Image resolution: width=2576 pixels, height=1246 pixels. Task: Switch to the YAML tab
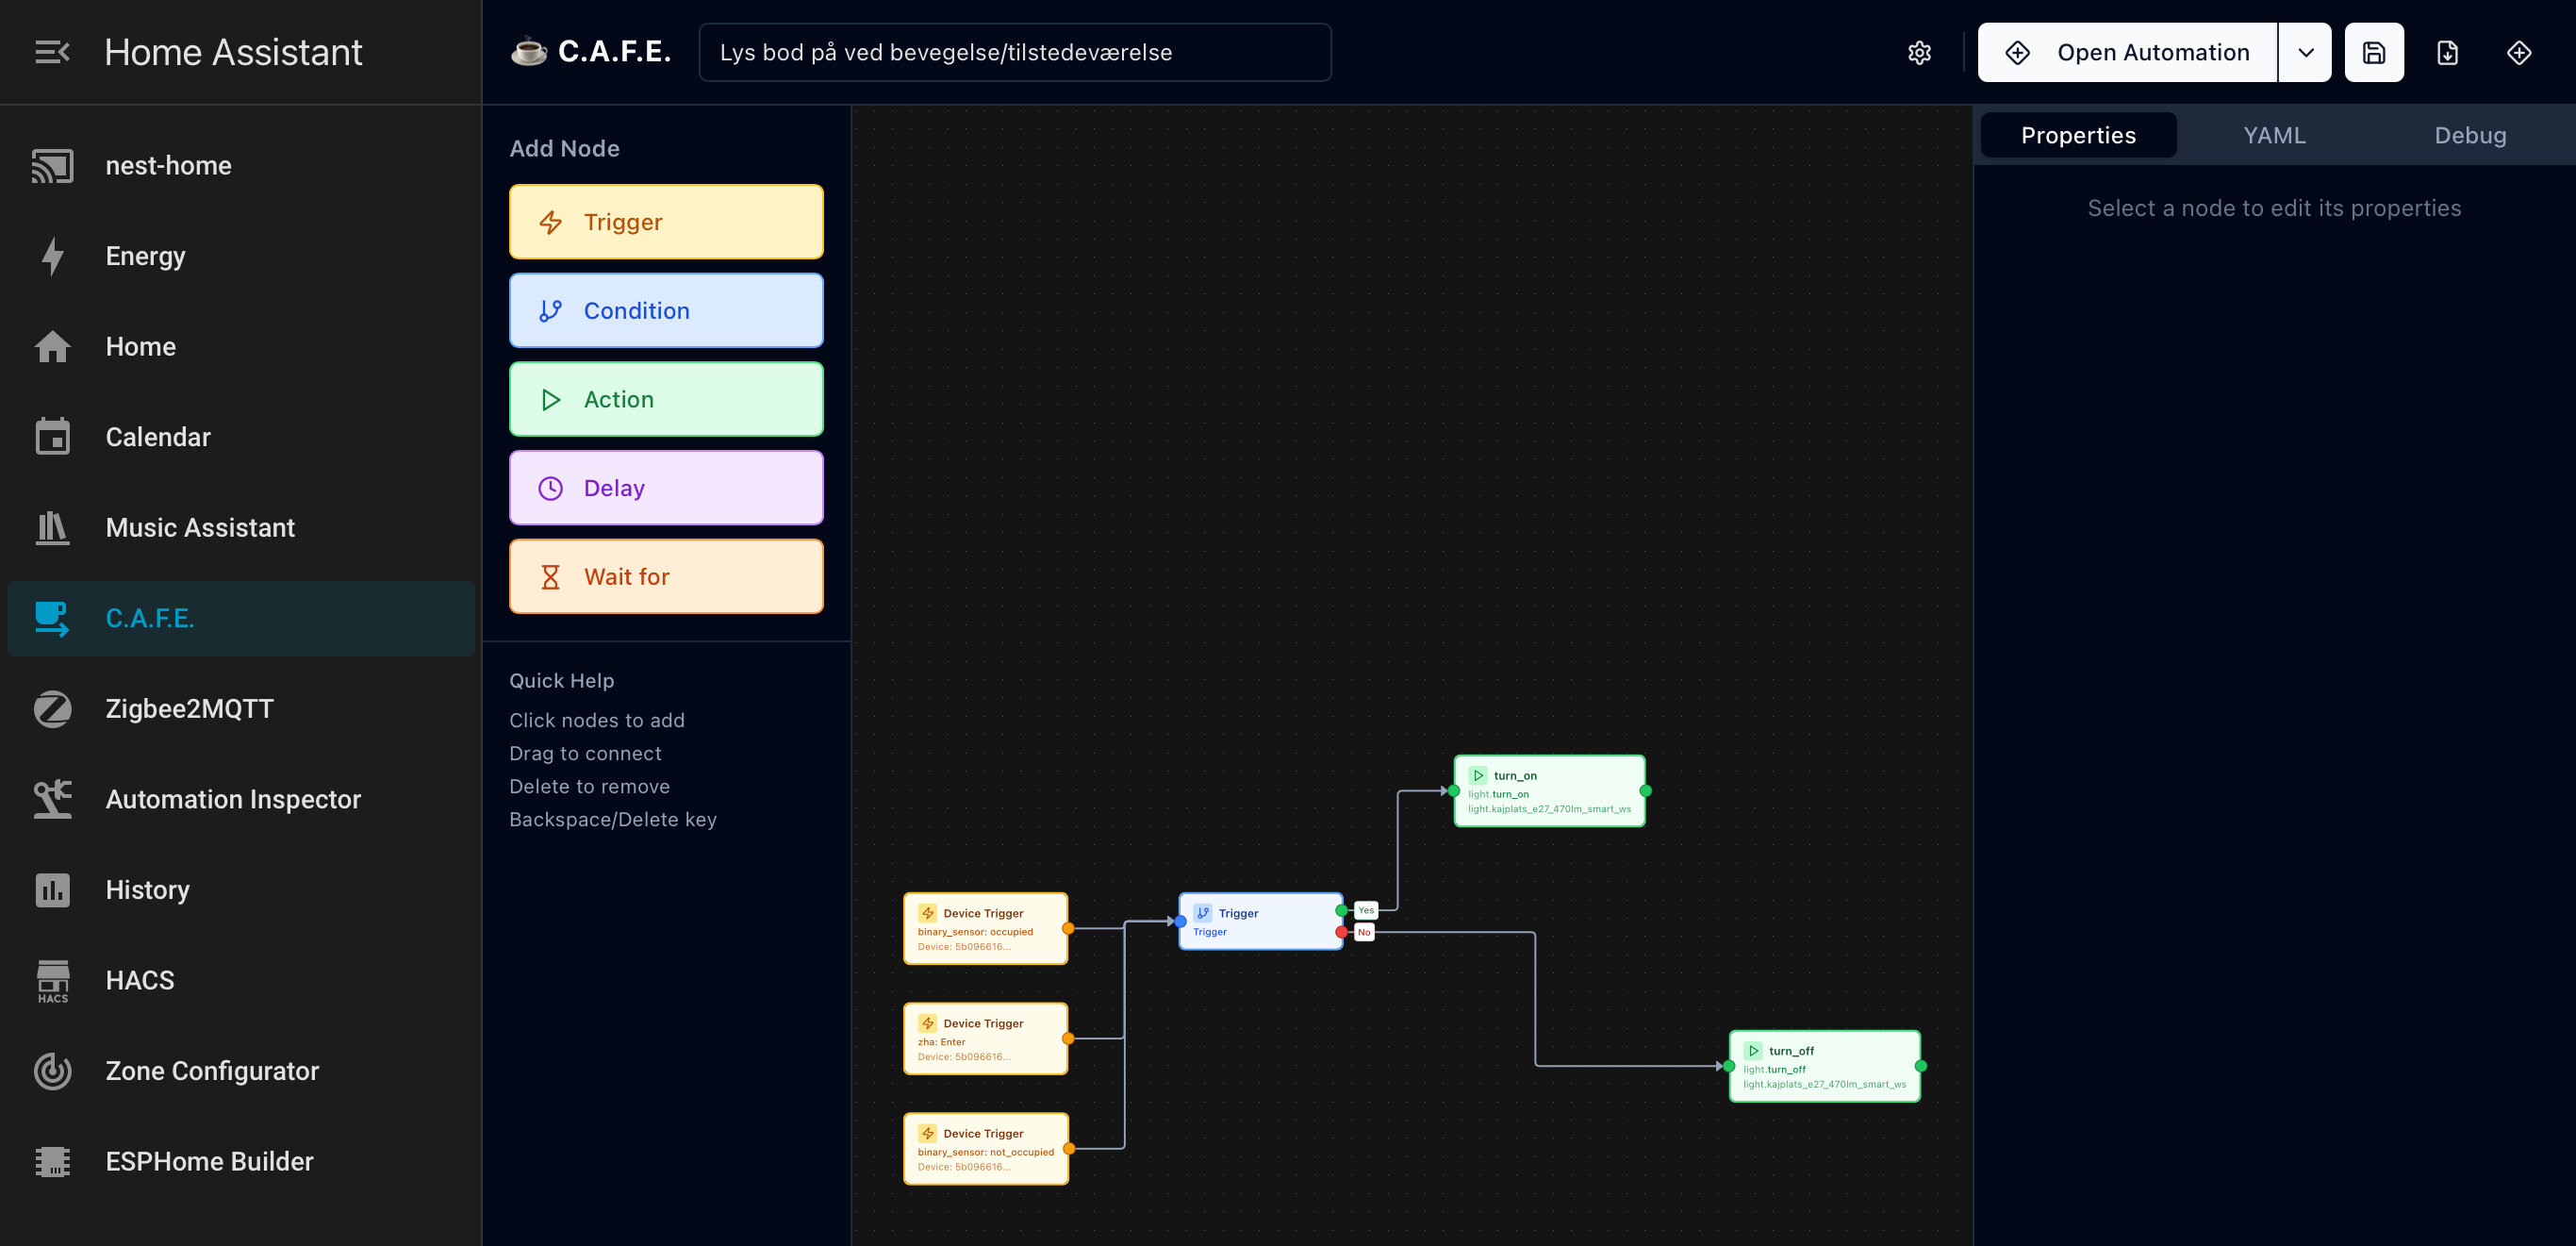coord(2274,135)
